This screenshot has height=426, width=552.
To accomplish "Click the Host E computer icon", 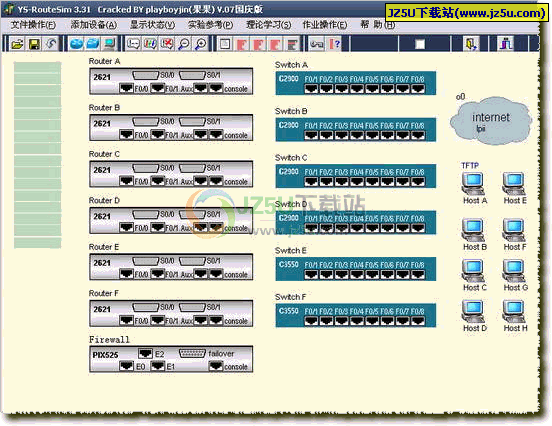I will pyautogui.click(x=514, y=184).
